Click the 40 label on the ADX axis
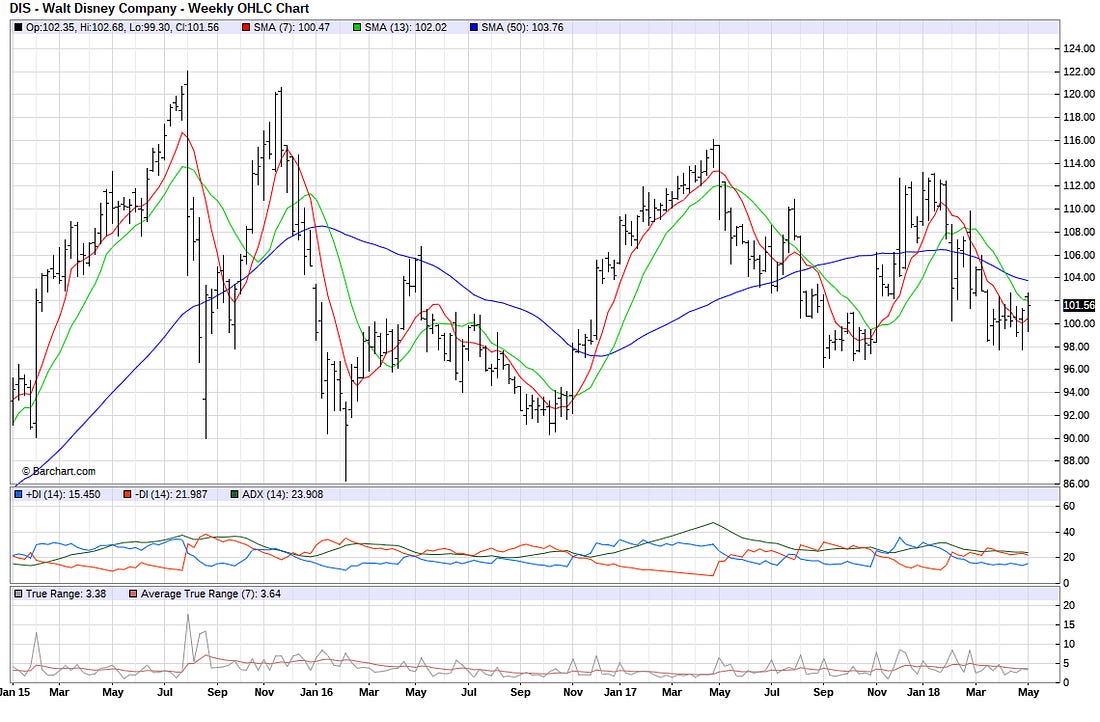1100x722 pixels. 1069,533
